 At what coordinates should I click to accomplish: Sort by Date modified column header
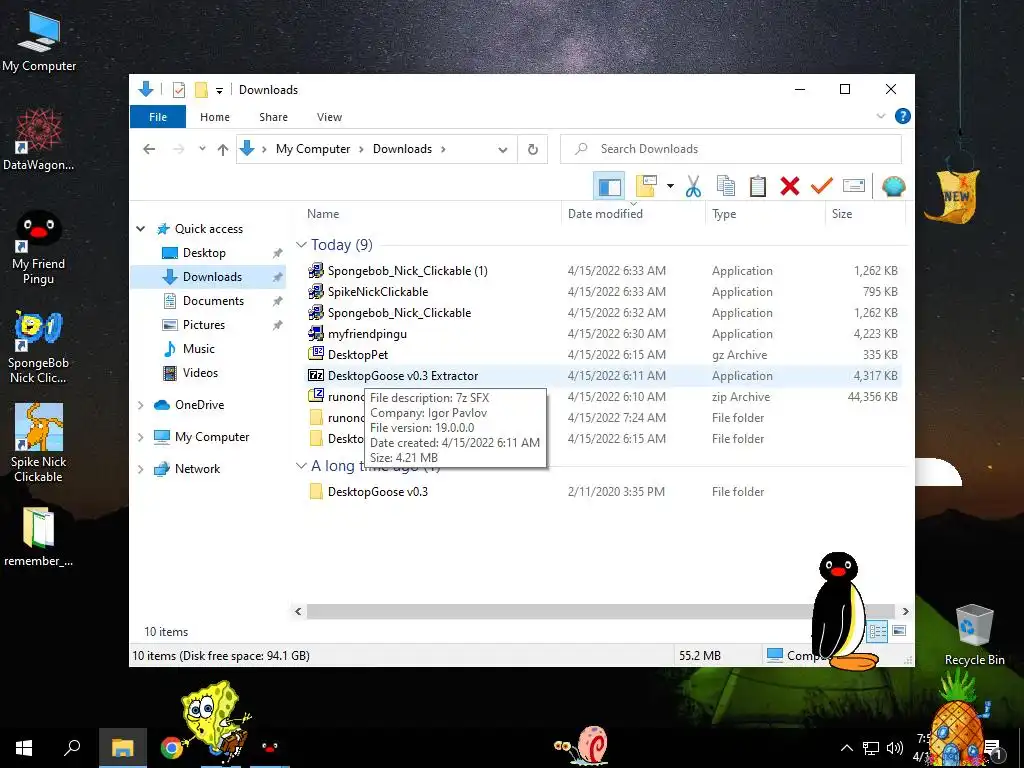(633, 214)
